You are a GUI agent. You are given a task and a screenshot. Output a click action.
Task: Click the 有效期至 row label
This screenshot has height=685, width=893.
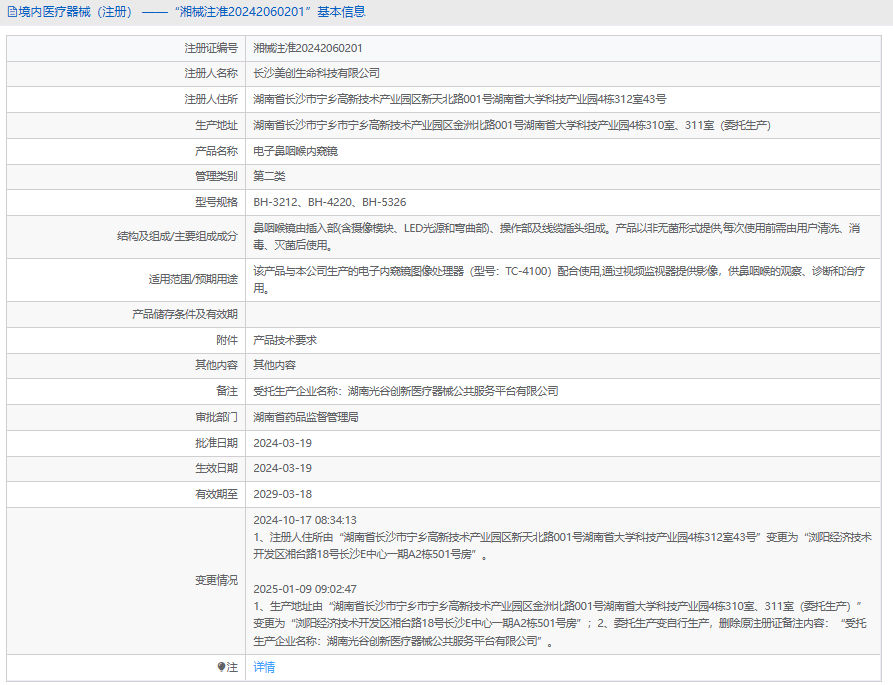coord(216,494)
